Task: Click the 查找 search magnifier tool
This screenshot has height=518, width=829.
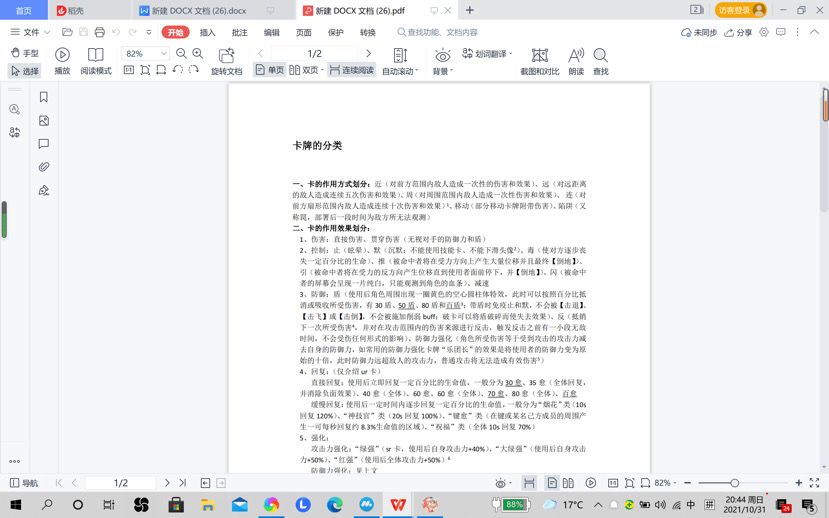Action: click(601, 61)
